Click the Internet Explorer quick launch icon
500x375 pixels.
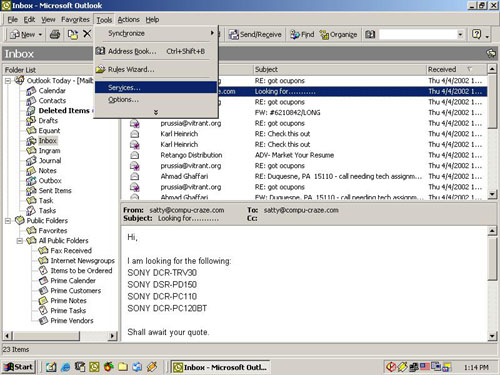click(x=65, y=367)
